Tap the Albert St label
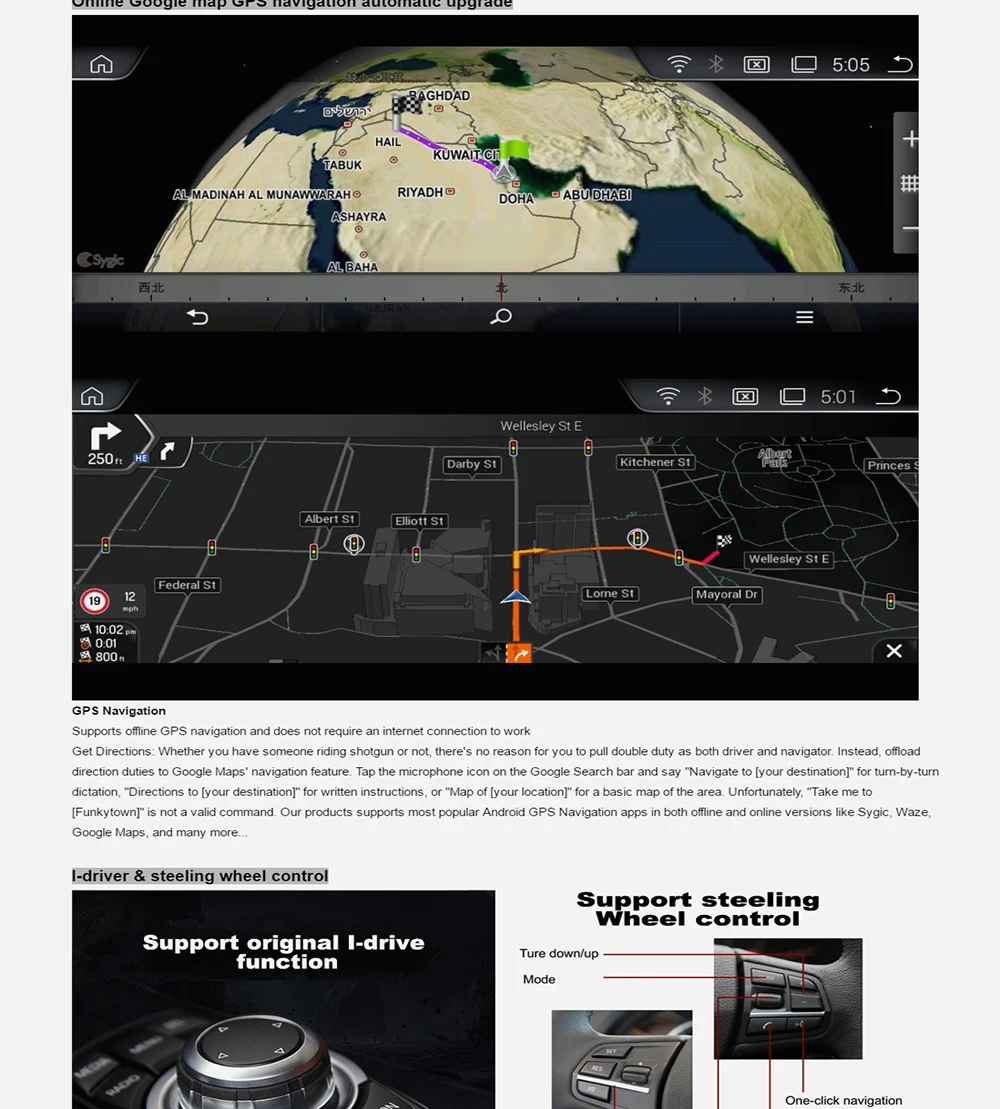1000x1109 pixels. click(329, 518)
